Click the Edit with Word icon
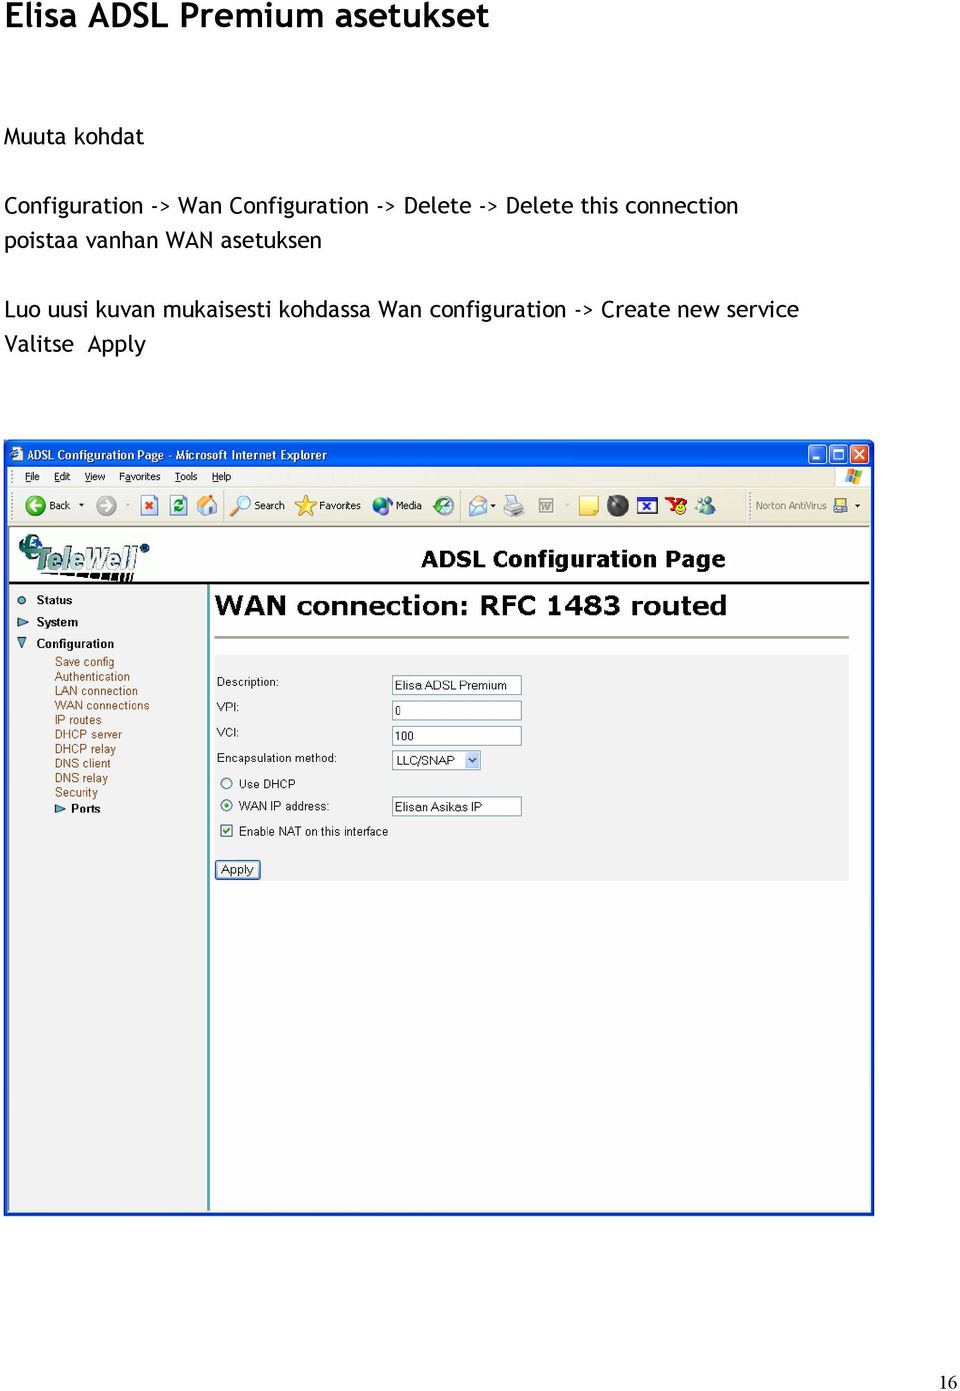The image size is (960, 1391). (546, 506)
